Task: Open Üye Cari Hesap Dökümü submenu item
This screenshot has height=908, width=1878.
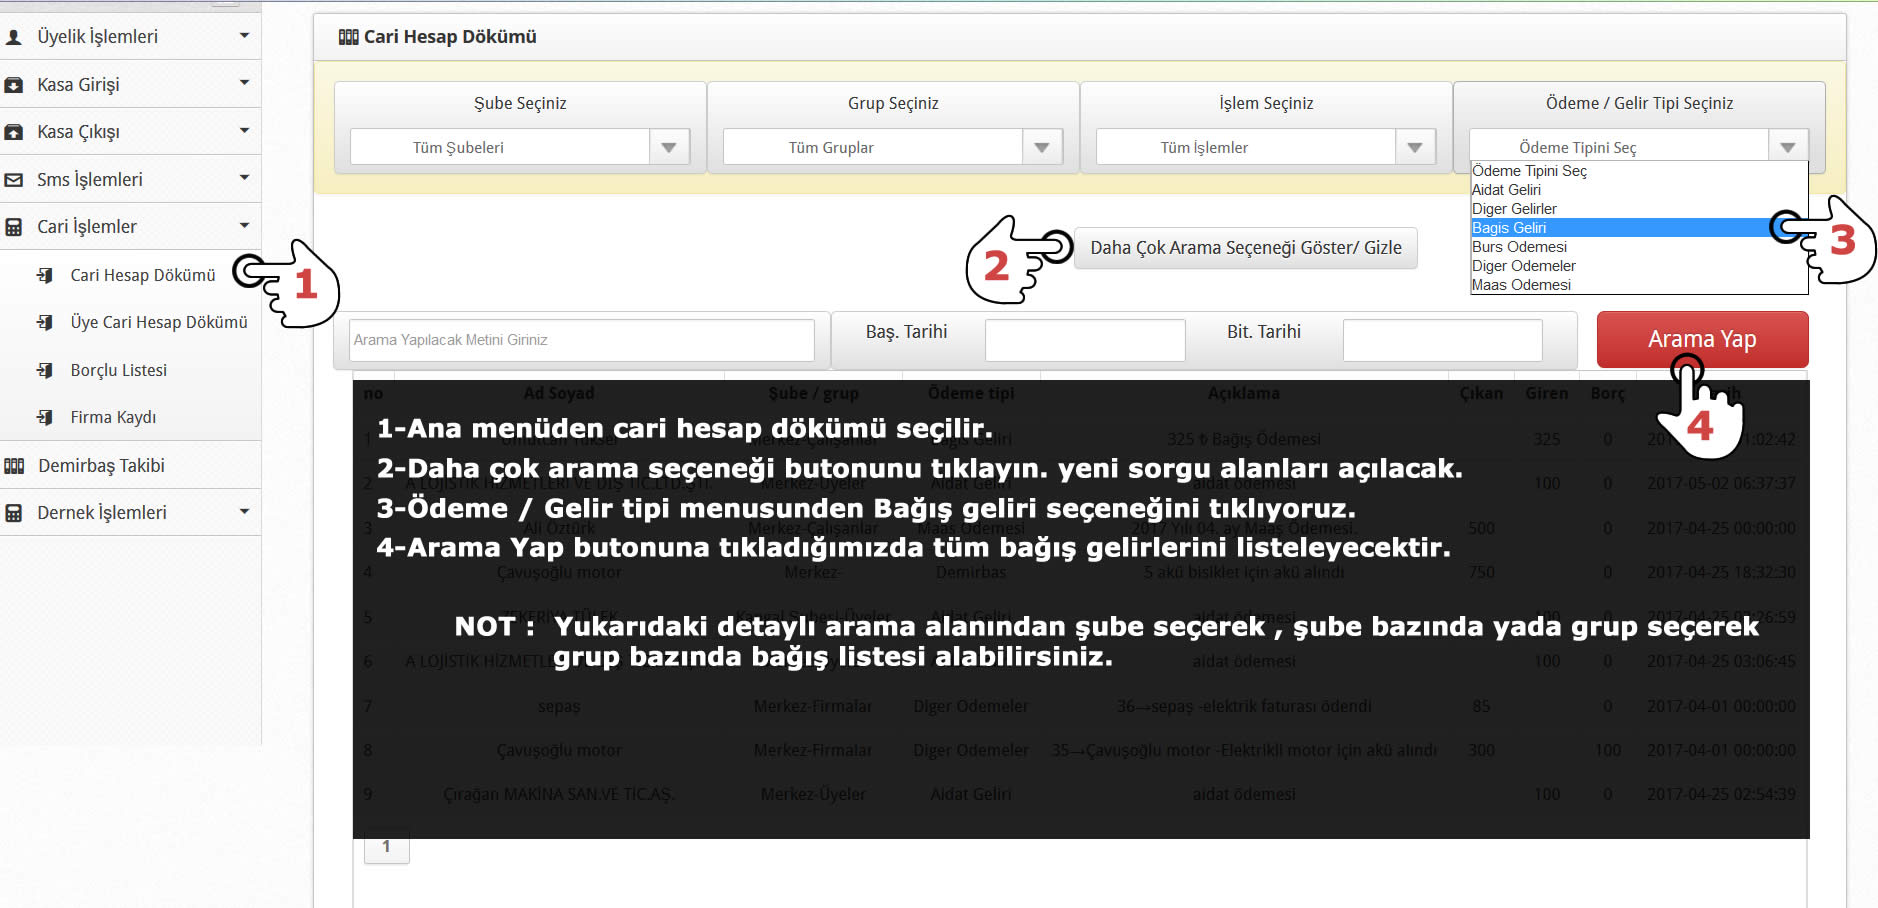Action: pyautogui.click(x=158, y=322)
